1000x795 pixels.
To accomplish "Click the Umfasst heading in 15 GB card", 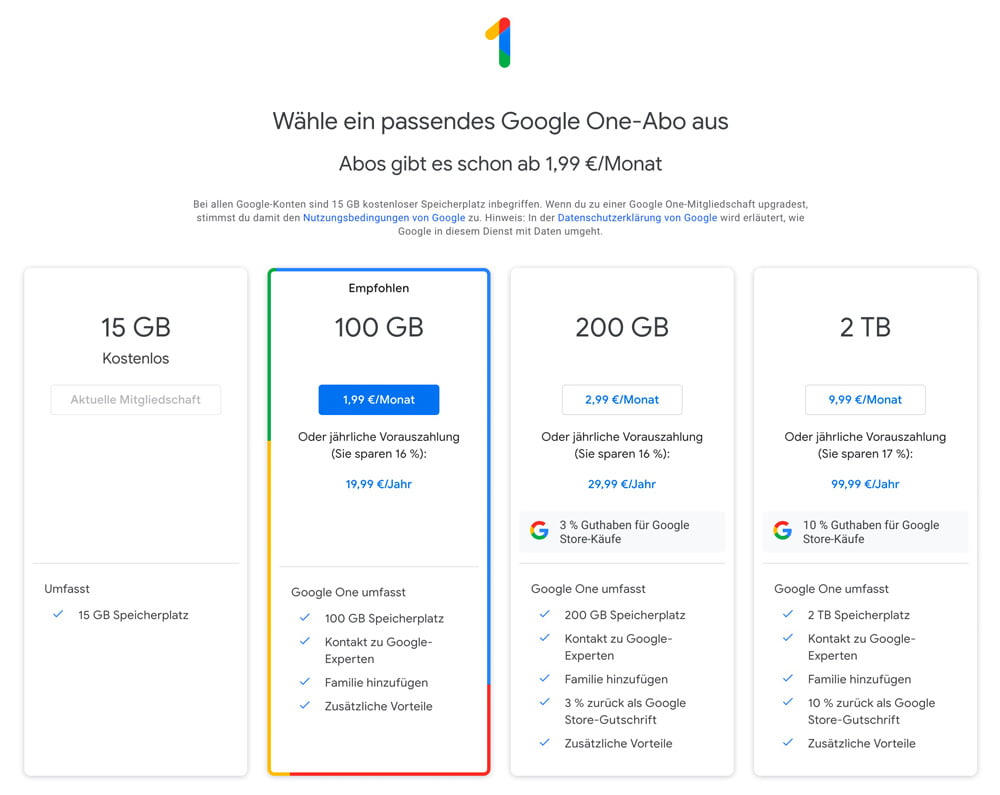I will (x=67, y=588).
